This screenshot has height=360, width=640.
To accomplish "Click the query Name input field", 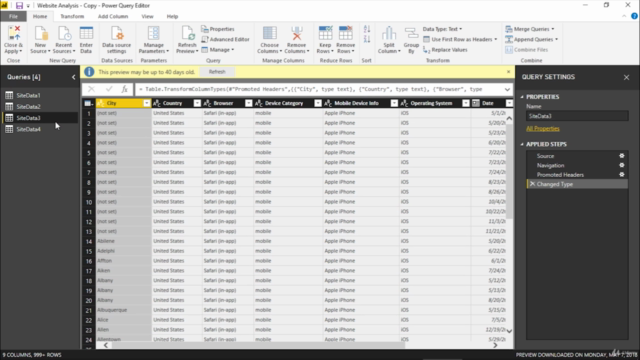I will [x=577, y=116].
